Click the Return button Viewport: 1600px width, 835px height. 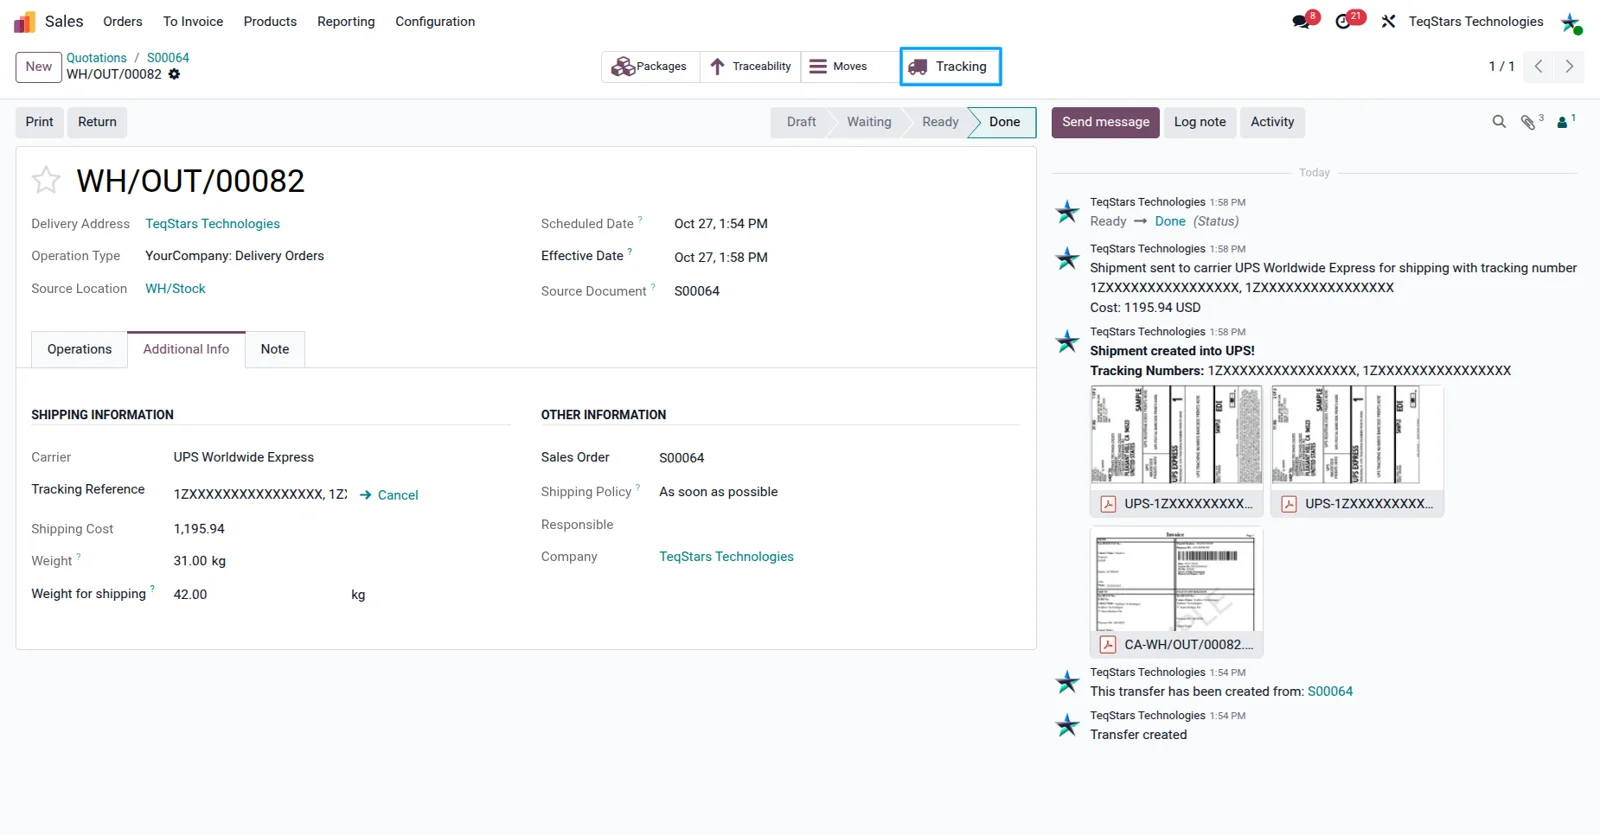point(97,122)
